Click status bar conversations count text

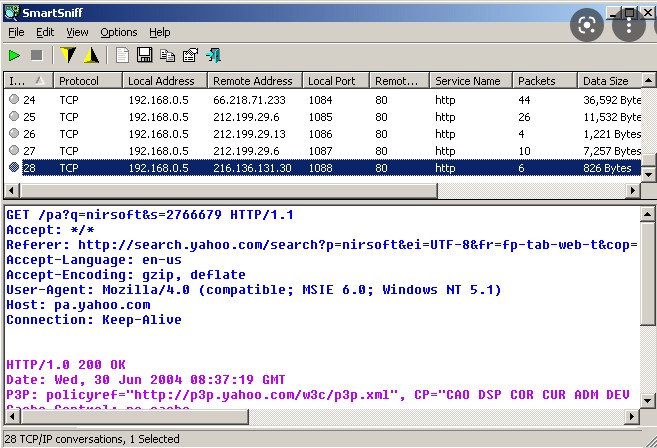(x=92, y=439)
